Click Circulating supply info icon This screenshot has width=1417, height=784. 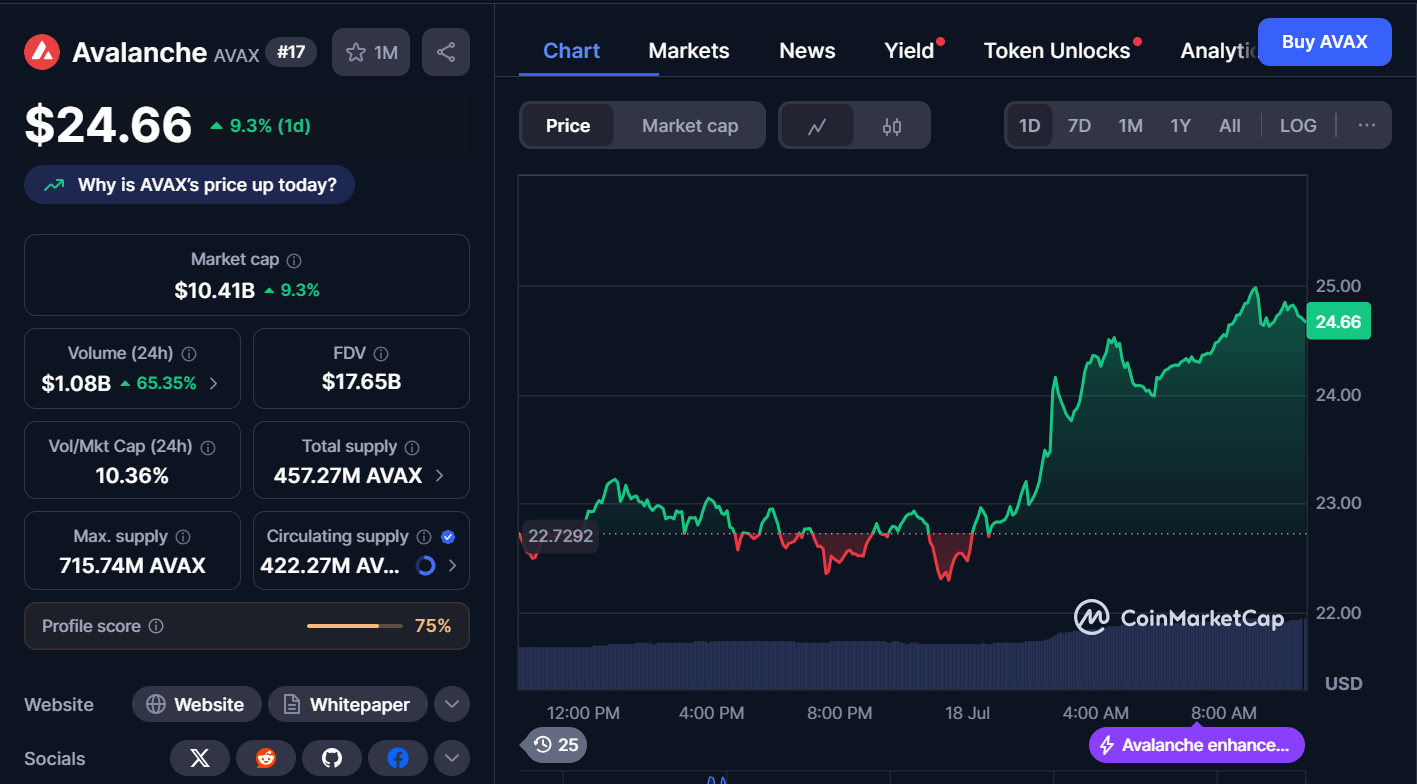(x=424, y=537)
